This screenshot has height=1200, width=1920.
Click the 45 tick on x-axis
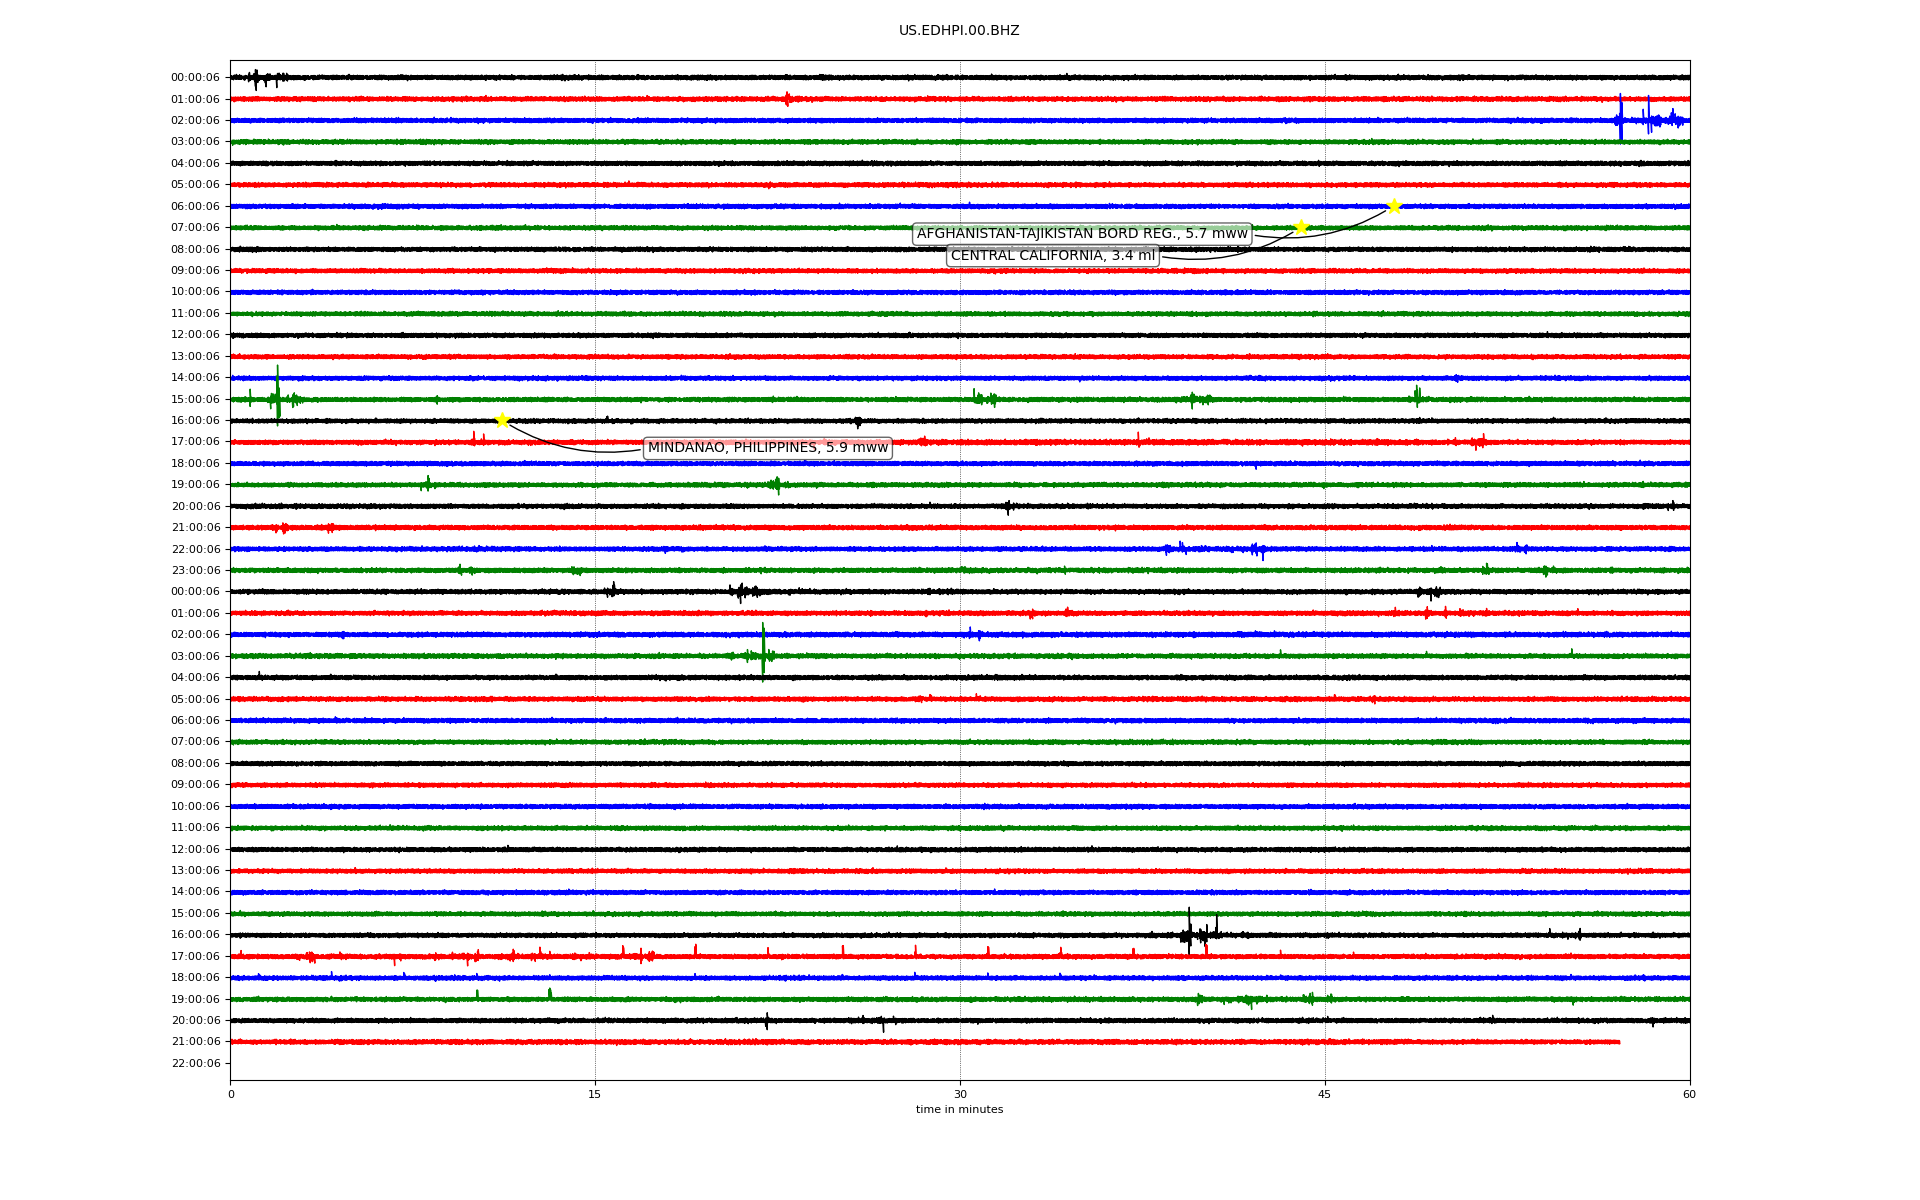[x=1325, y=1094]
